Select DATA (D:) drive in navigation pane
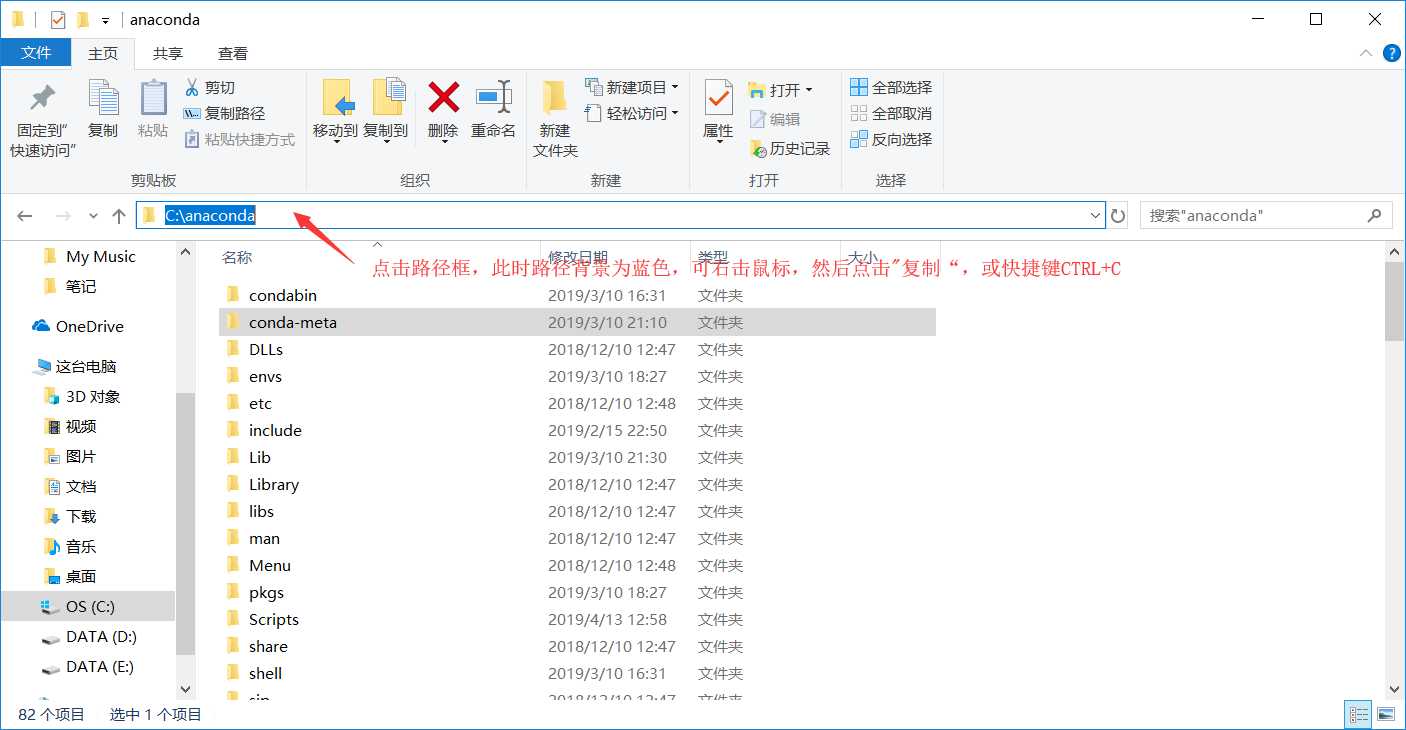The width and height of the screenshot is (1406, 730). click(101, 636)
